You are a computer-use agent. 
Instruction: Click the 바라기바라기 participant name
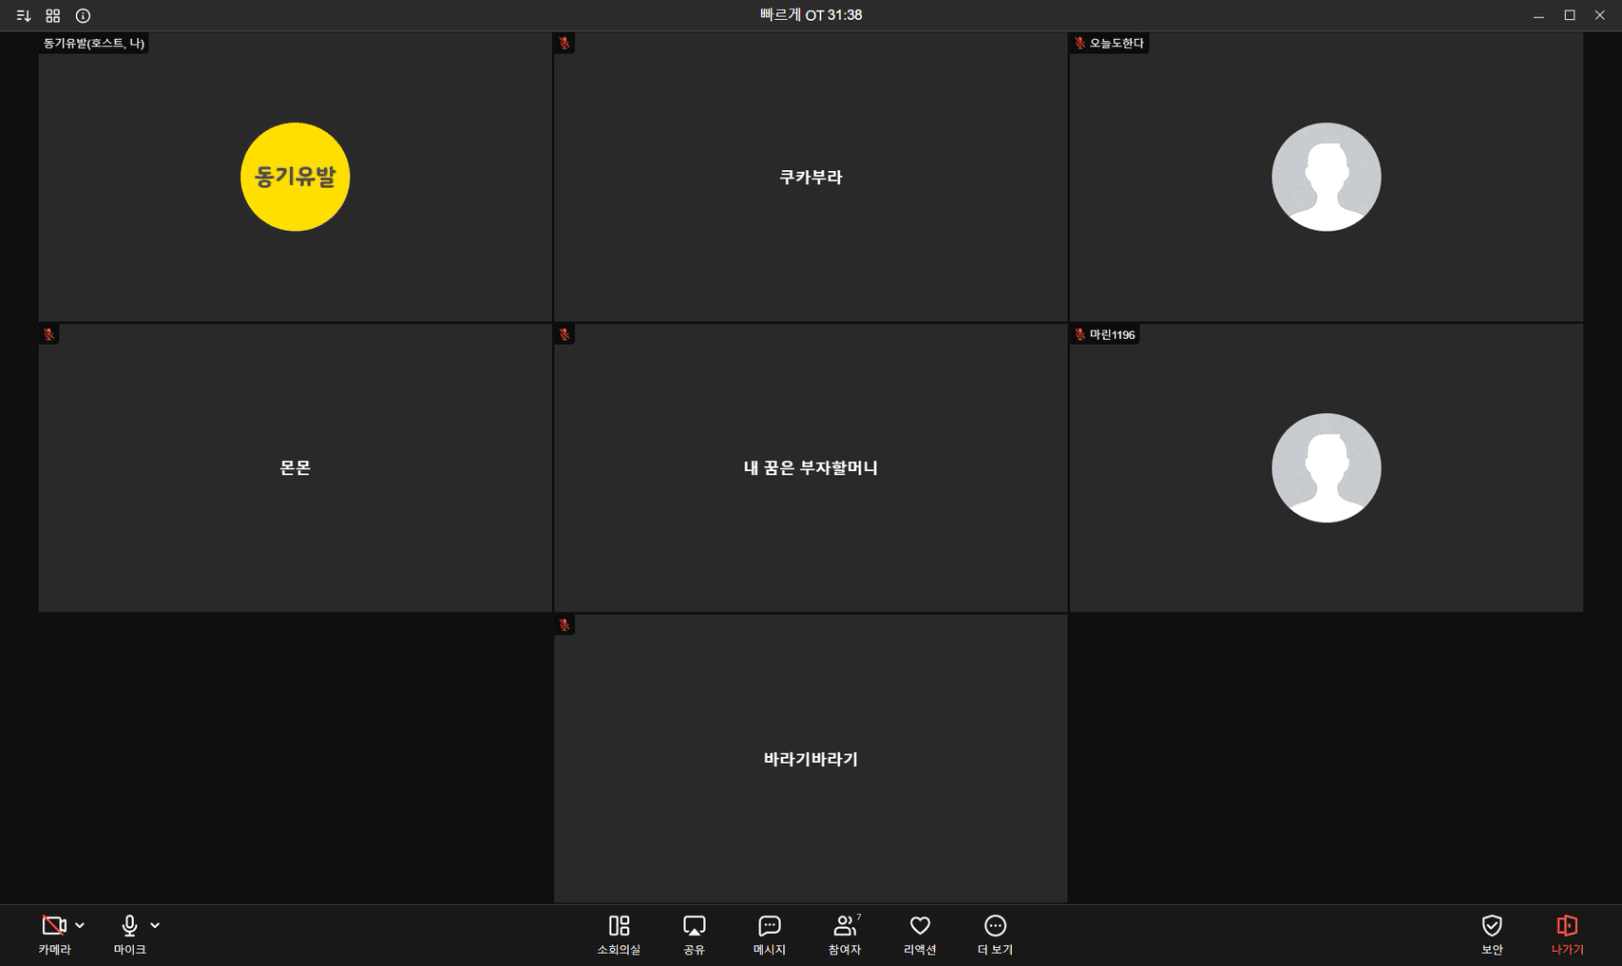tap(811, 759)
